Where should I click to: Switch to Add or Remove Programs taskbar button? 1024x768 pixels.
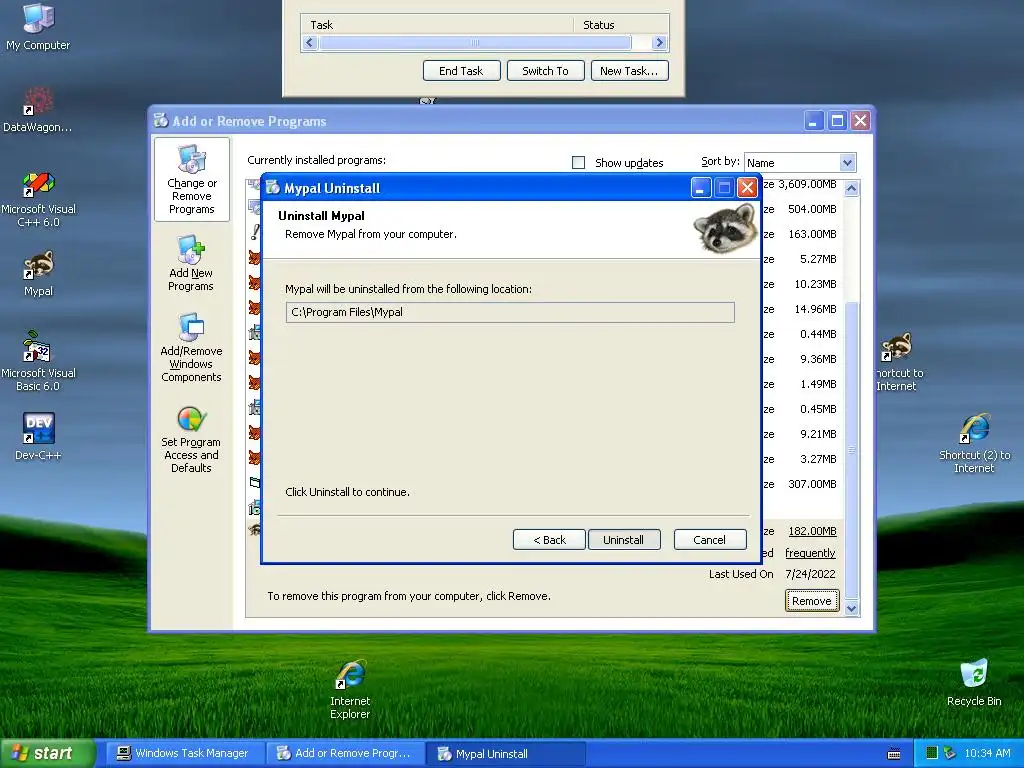345,753
